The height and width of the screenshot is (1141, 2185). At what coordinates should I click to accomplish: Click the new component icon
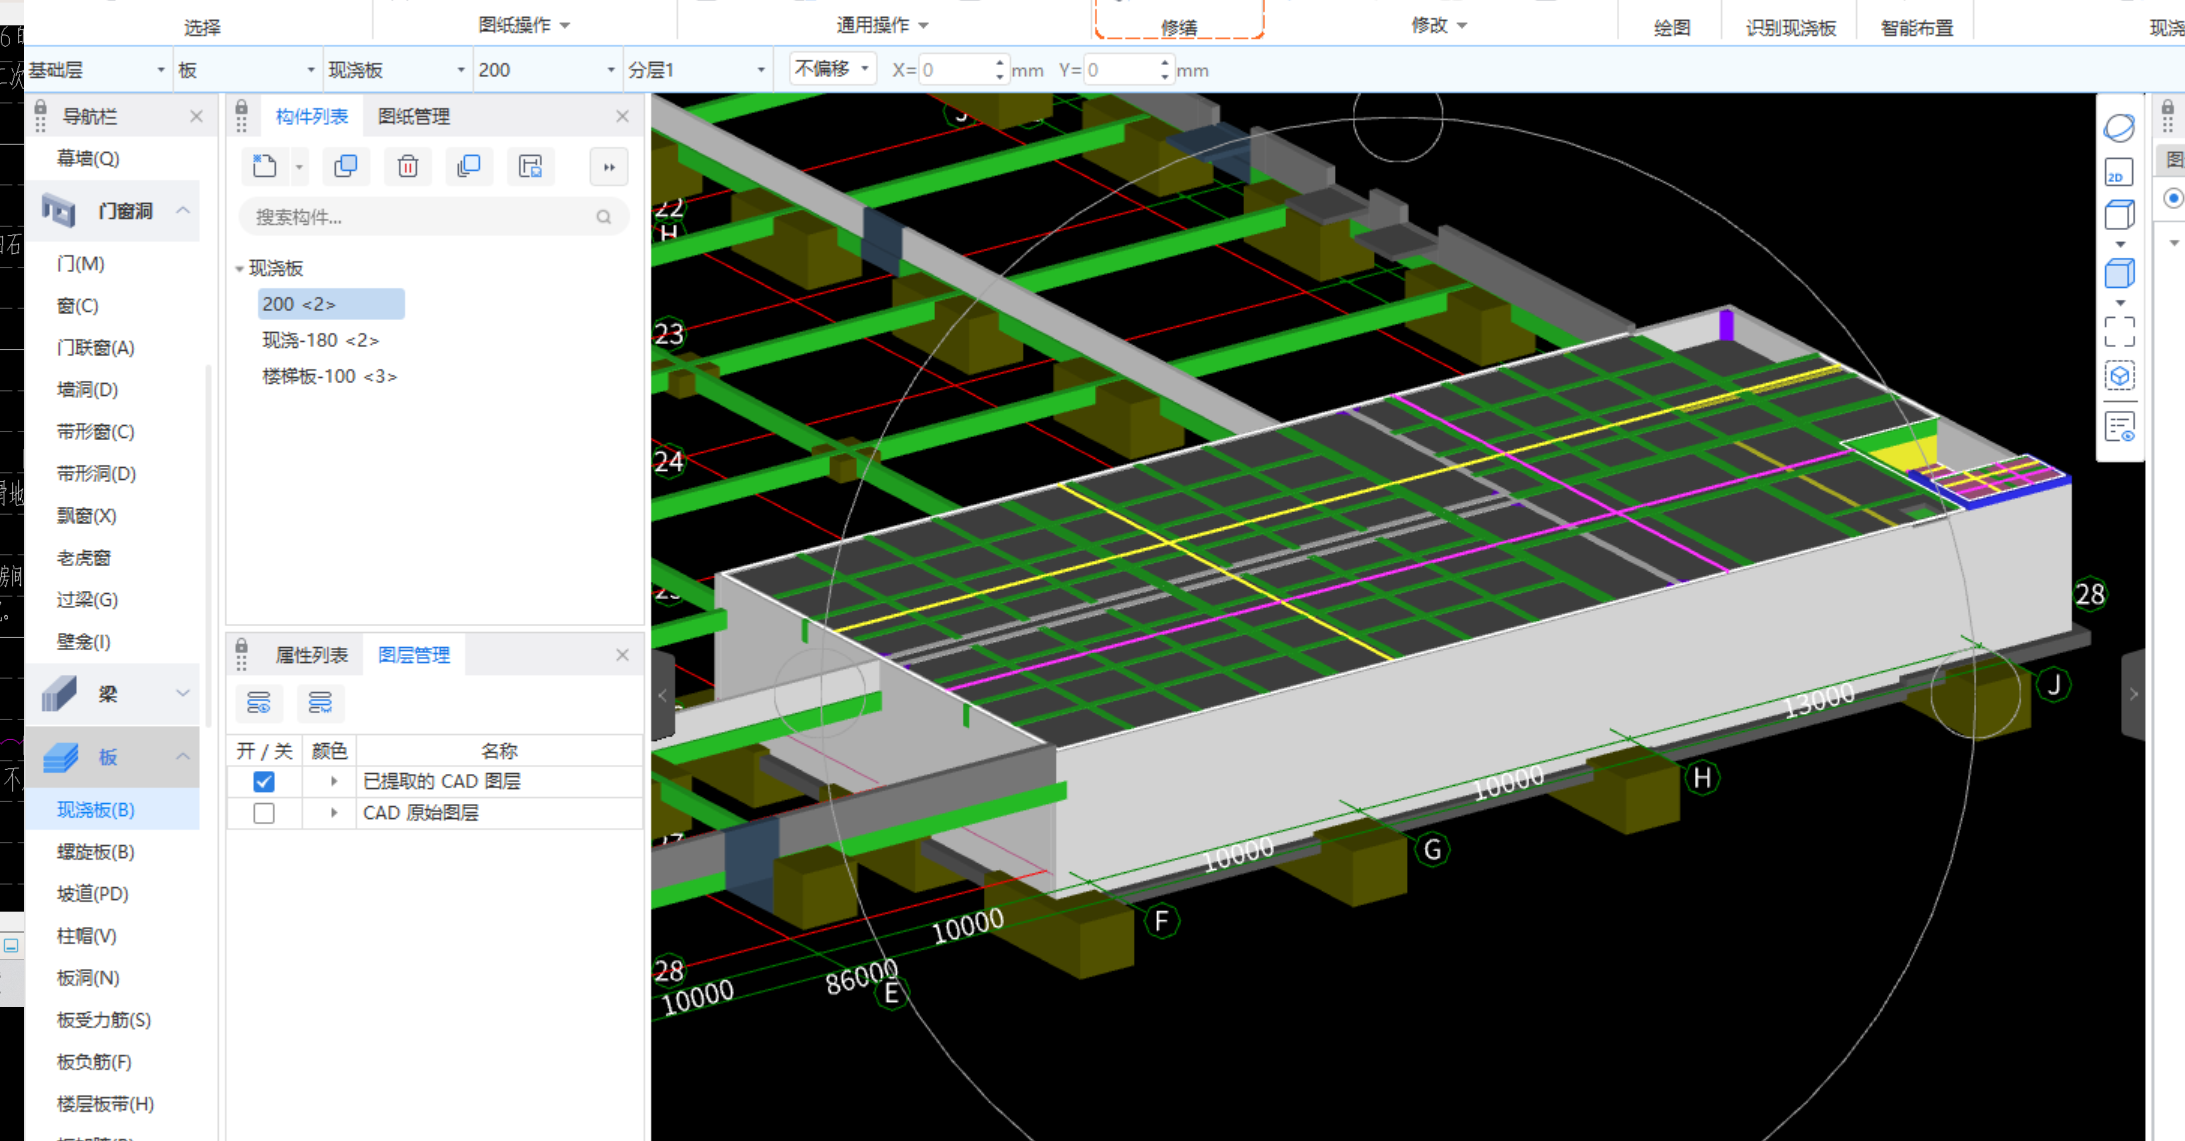click(x=265, y=166)
